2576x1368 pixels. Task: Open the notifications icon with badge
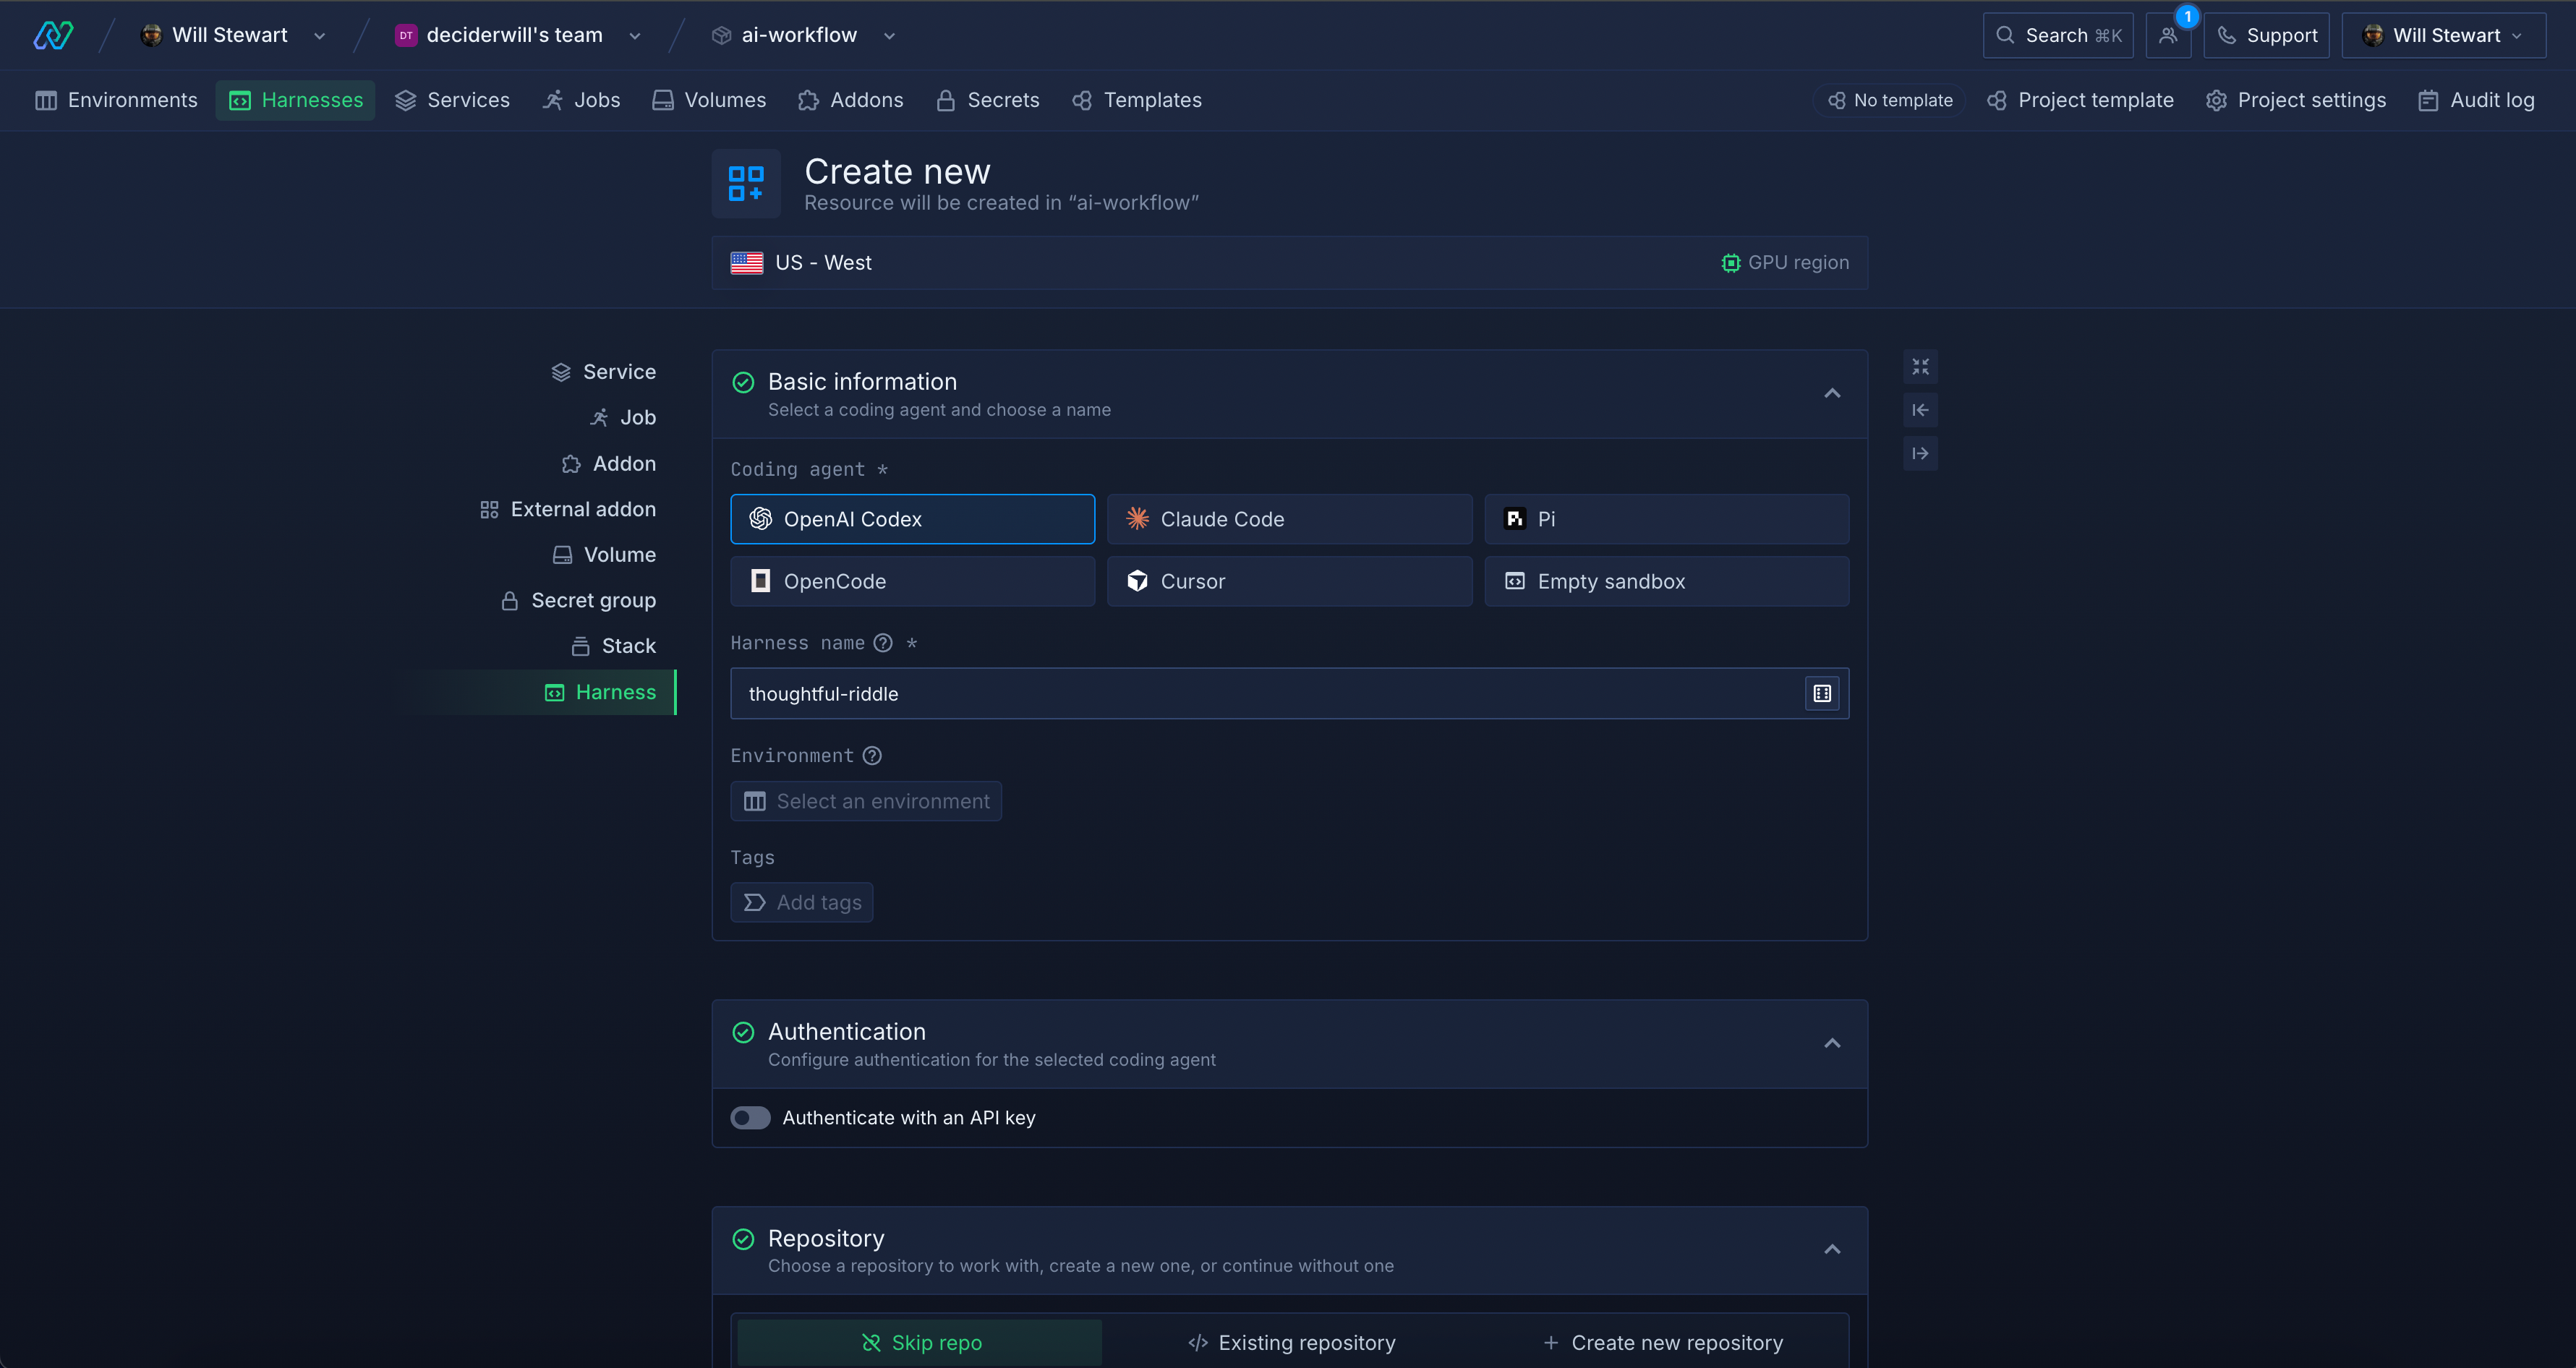pos(2168,35)
